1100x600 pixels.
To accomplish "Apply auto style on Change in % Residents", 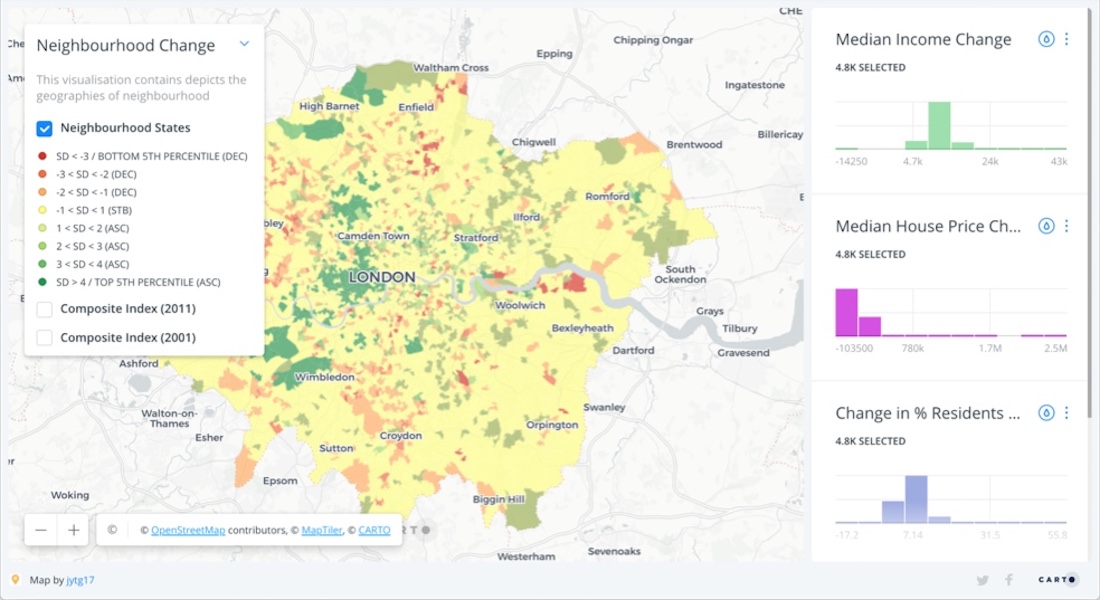I will click(1046, 413).
